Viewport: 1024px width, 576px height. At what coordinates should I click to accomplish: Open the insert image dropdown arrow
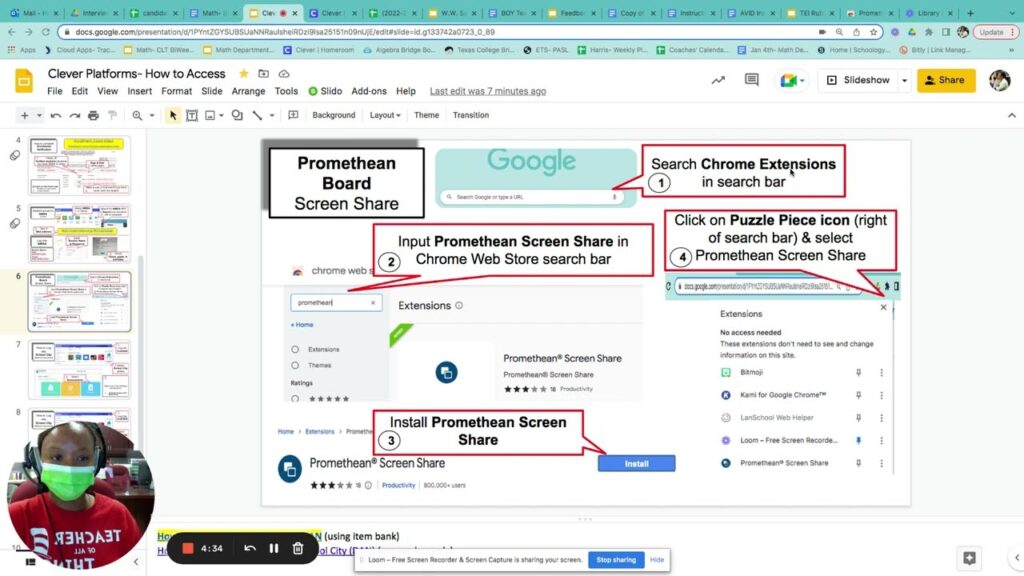[221, 116]
